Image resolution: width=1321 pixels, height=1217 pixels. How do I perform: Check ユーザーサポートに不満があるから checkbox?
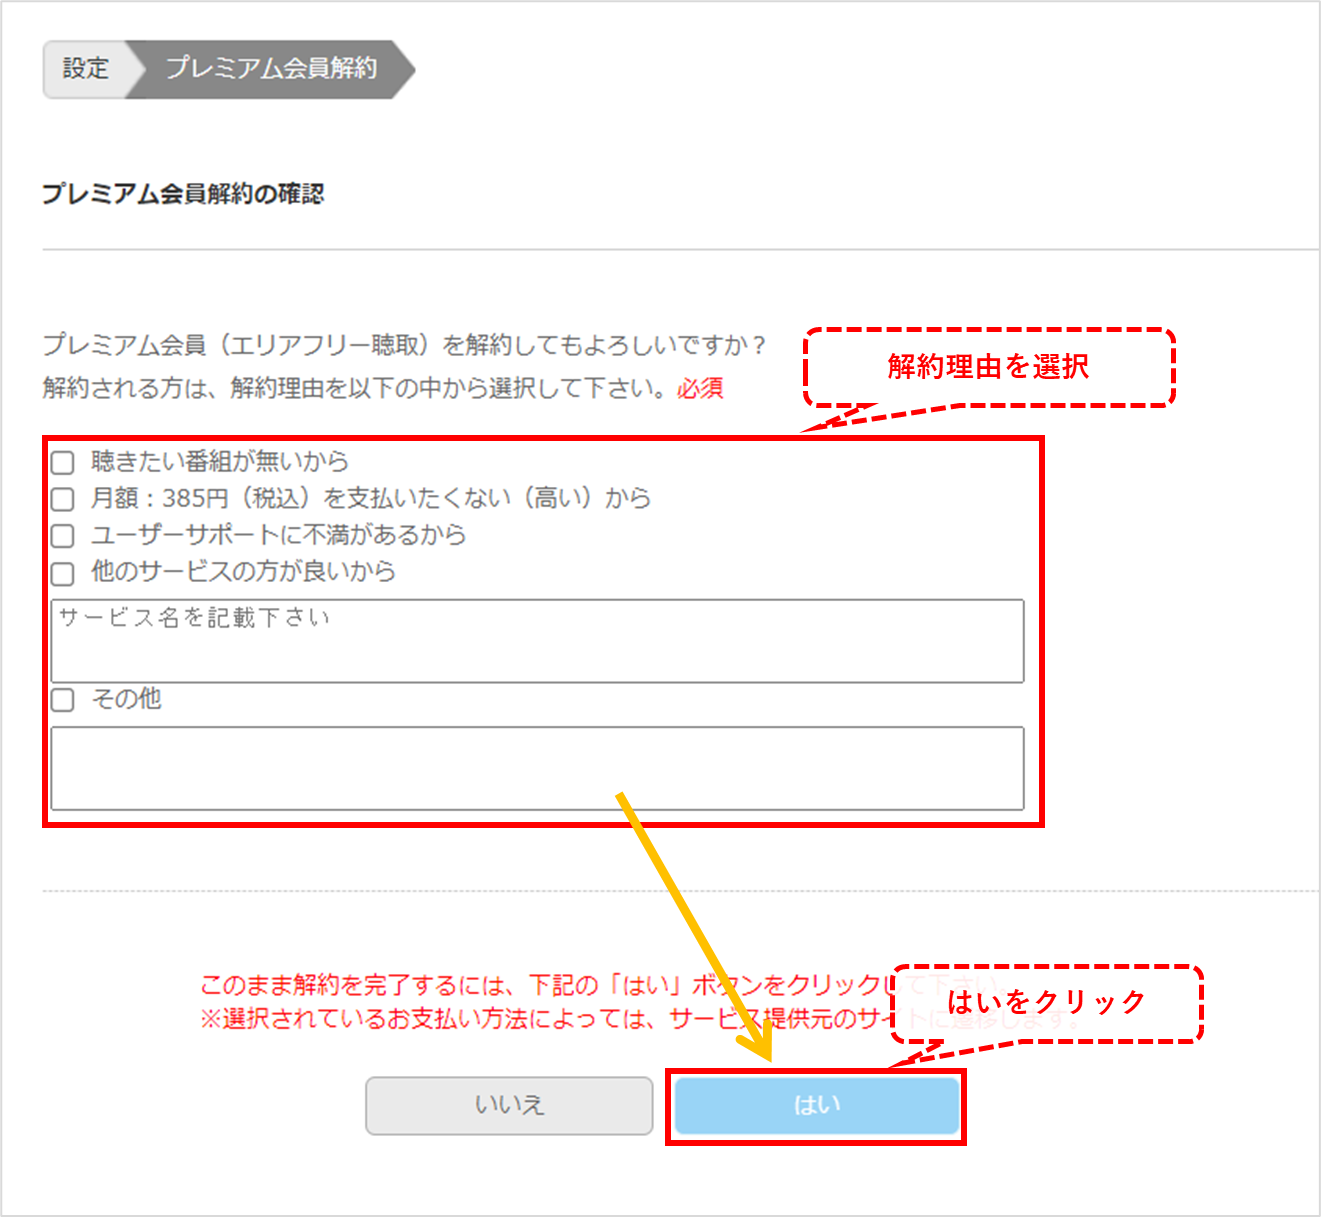(x=63, y=536)
